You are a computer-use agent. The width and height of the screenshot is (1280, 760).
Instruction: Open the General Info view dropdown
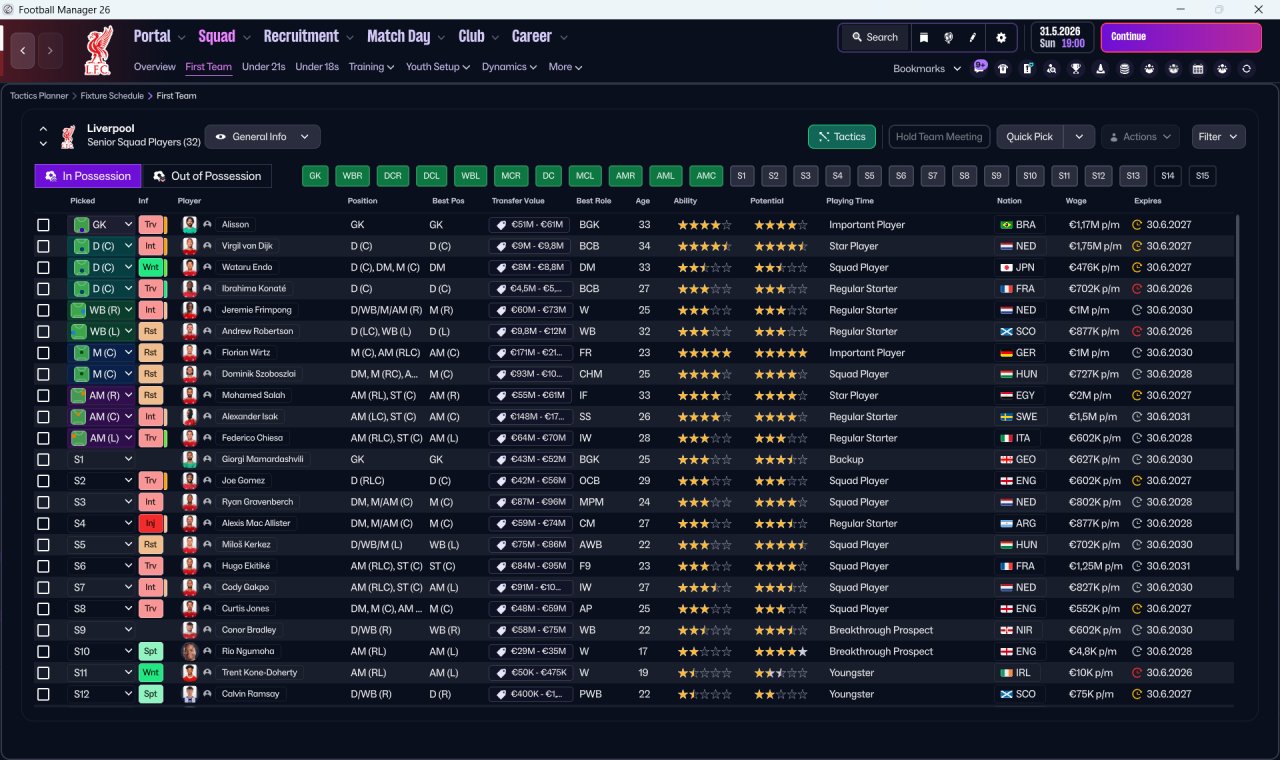pyautogui.click(x=262, y=137)
